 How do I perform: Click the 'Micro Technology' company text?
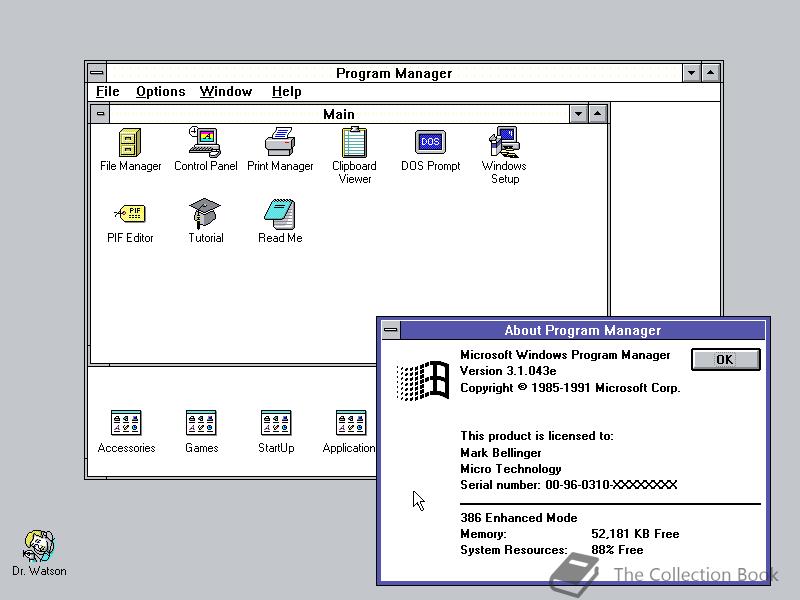(x=510, y=469)
